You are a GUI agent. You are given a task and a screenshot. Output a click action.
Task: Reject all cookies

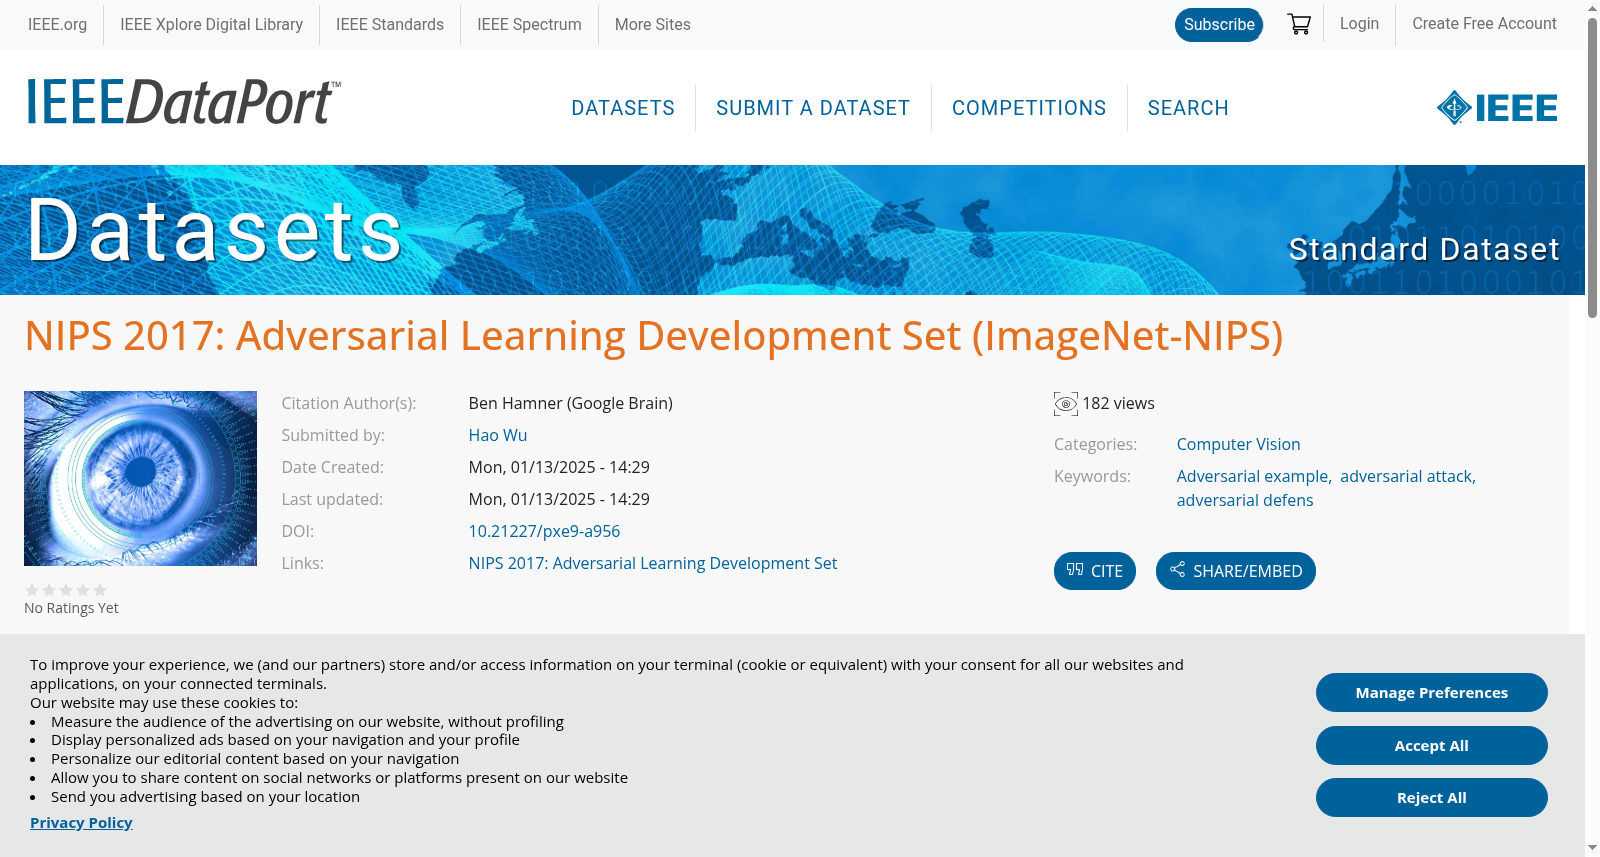1432,798
